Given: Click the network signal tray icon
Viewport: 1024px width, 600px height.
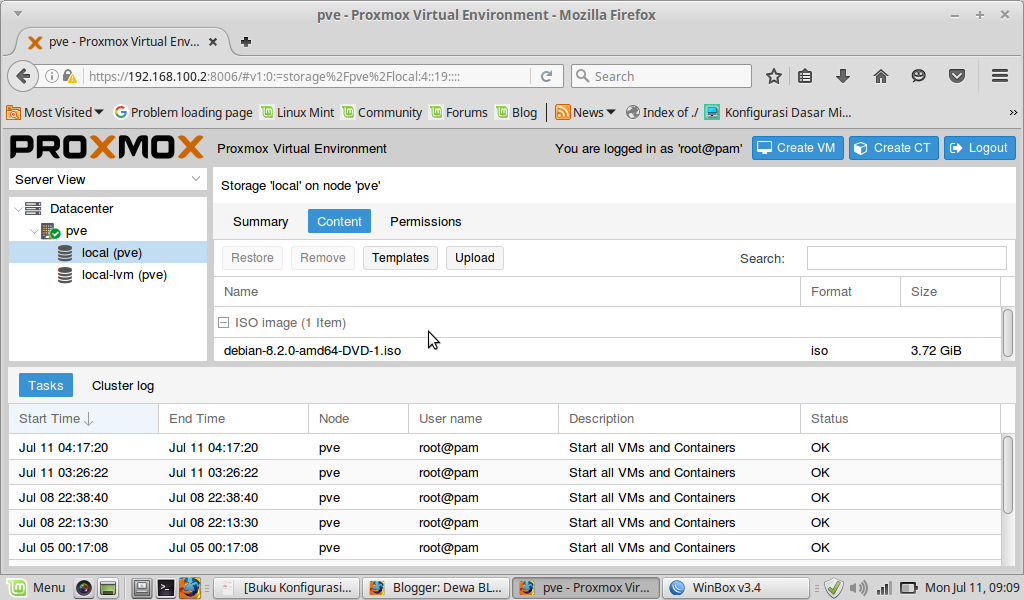Looking at the screenshot, I should (884, 588).
